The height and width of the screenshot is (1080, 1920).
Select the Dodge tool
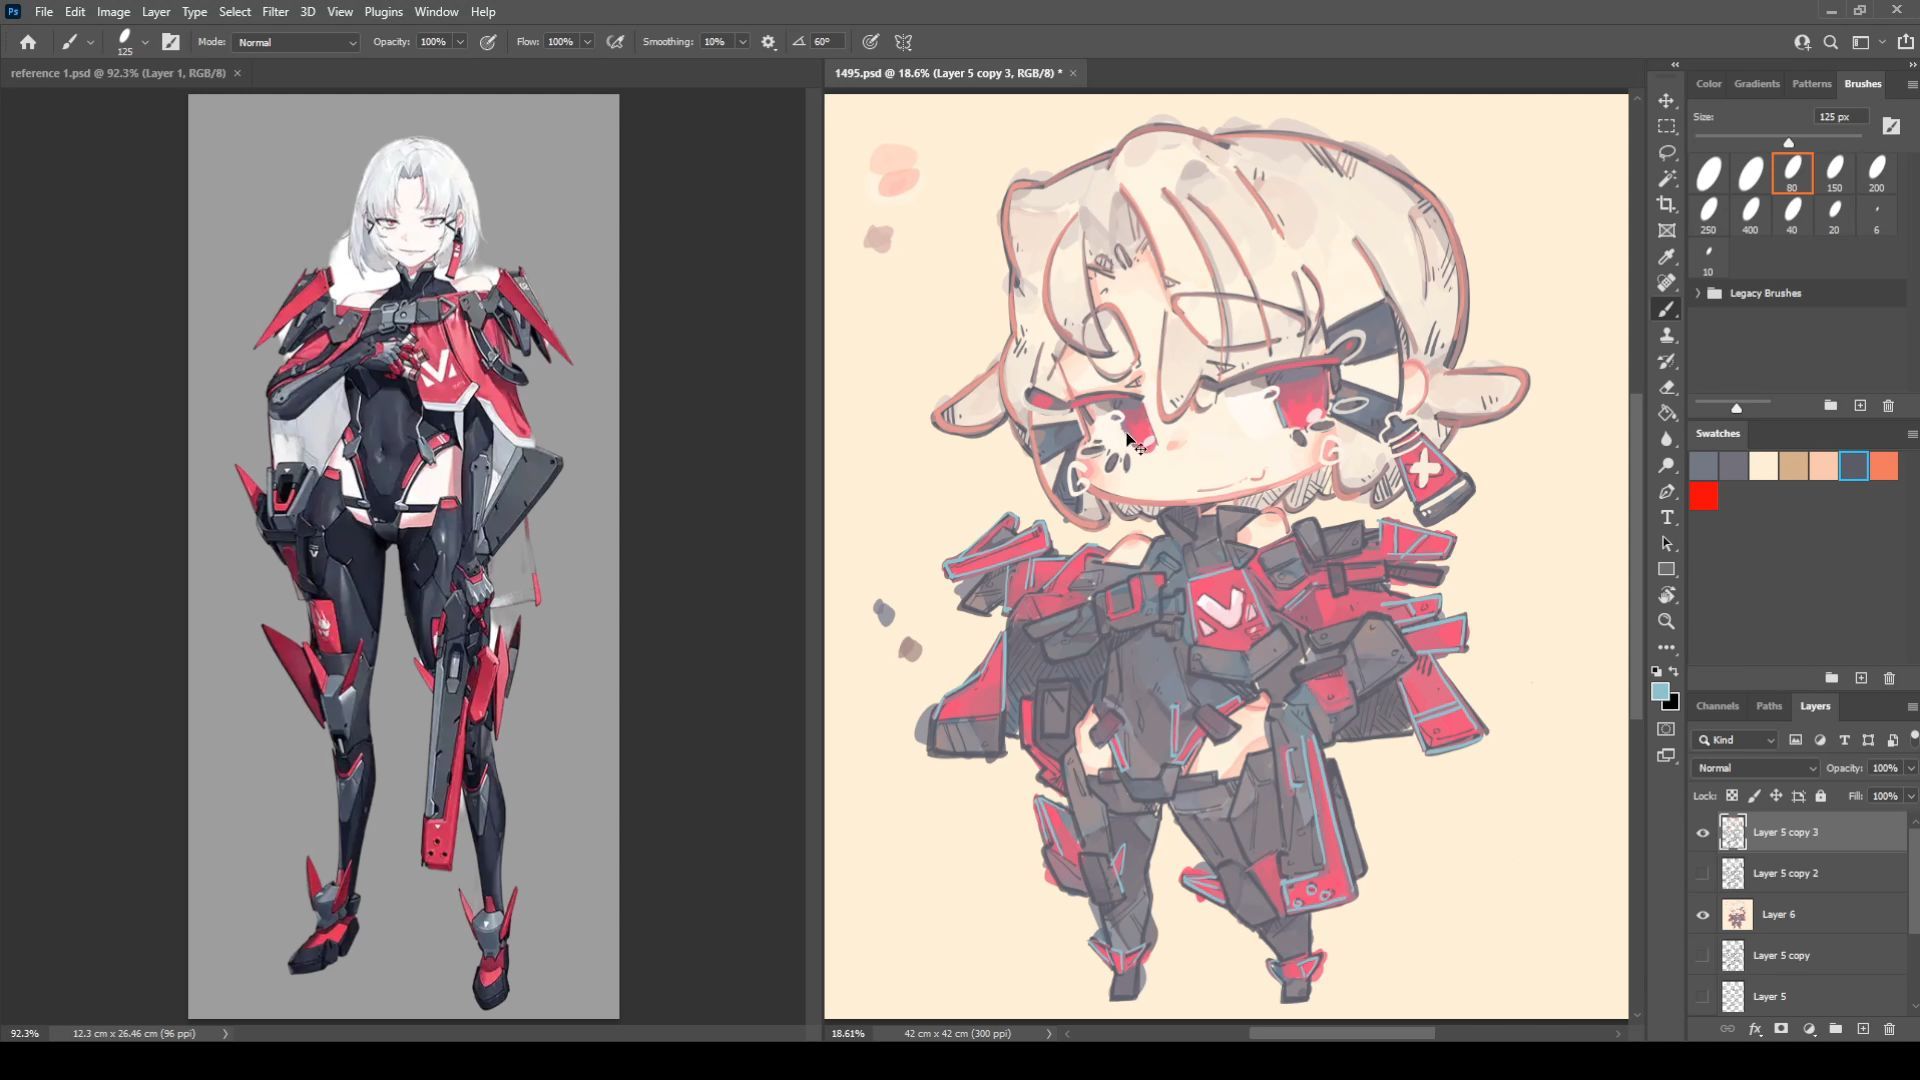1666,466
